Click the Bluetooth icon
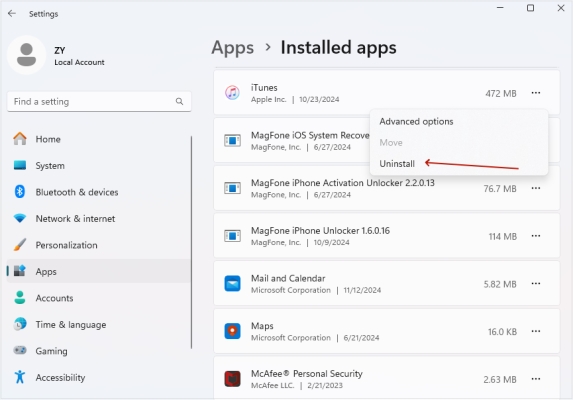Viewport: 573px width, 400px height. click(x=20, y=192)
